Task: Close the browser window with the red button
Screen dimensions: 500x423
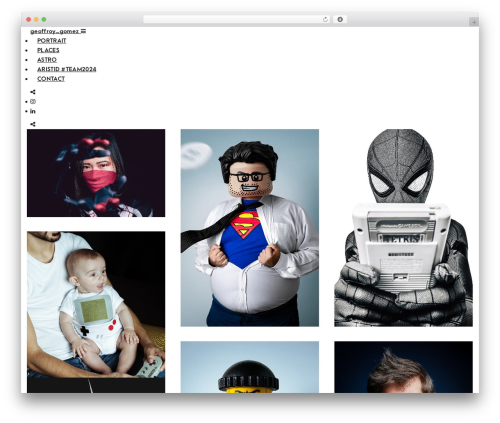Action: pyautogui.click(x=29, y=20)
